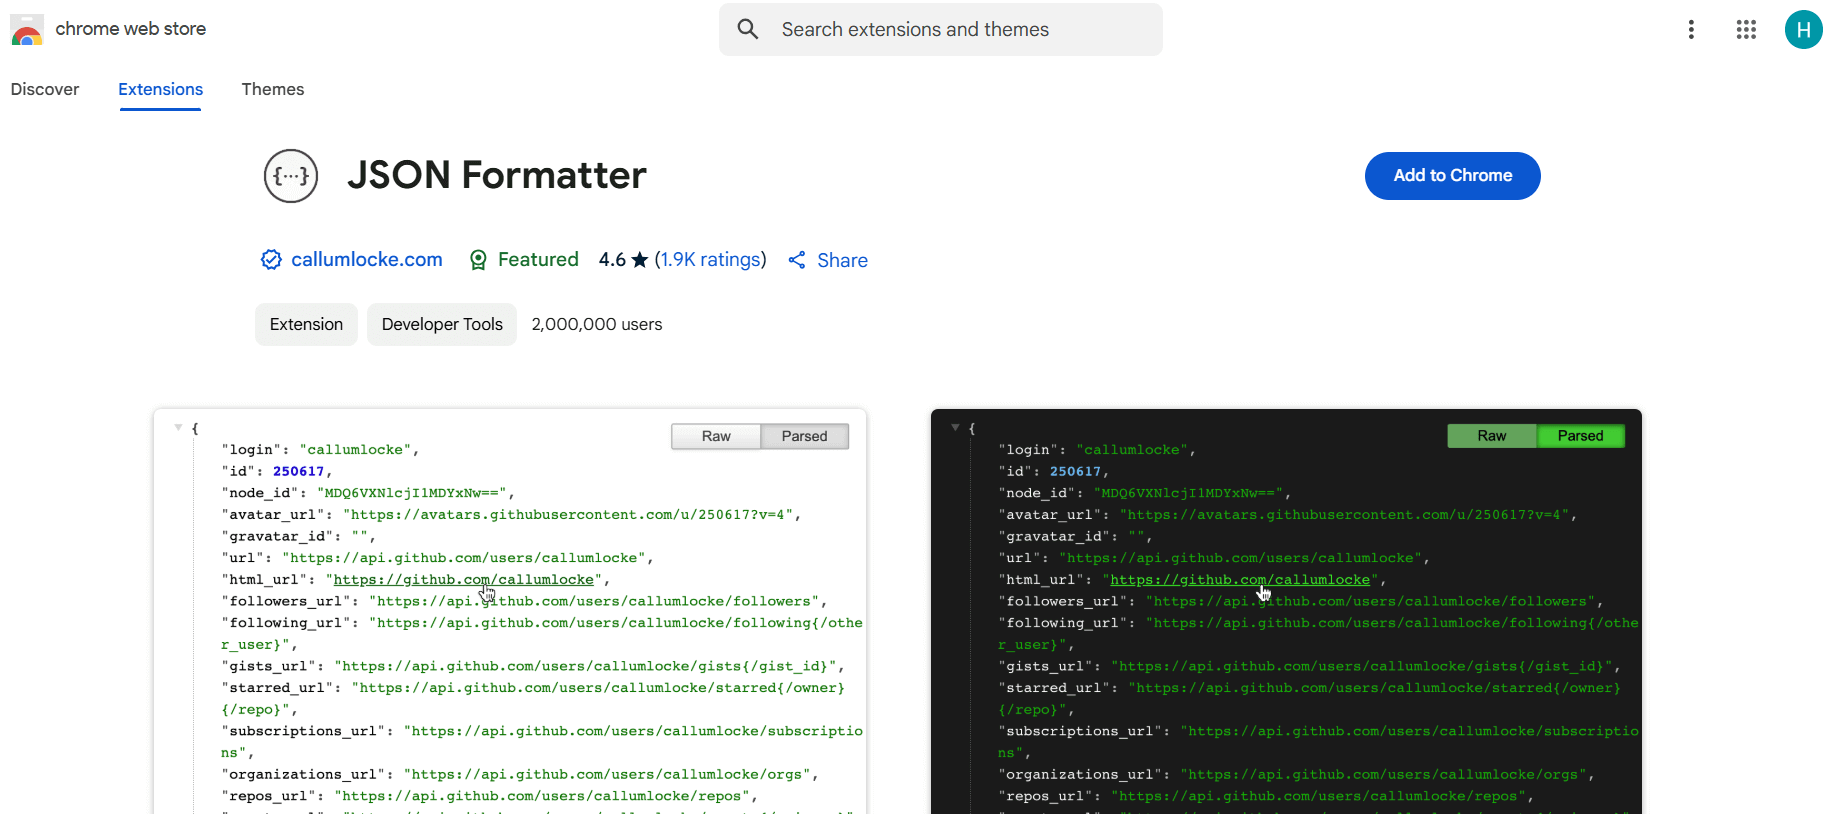Open callumlocke.com publisher link

[367, 260]
